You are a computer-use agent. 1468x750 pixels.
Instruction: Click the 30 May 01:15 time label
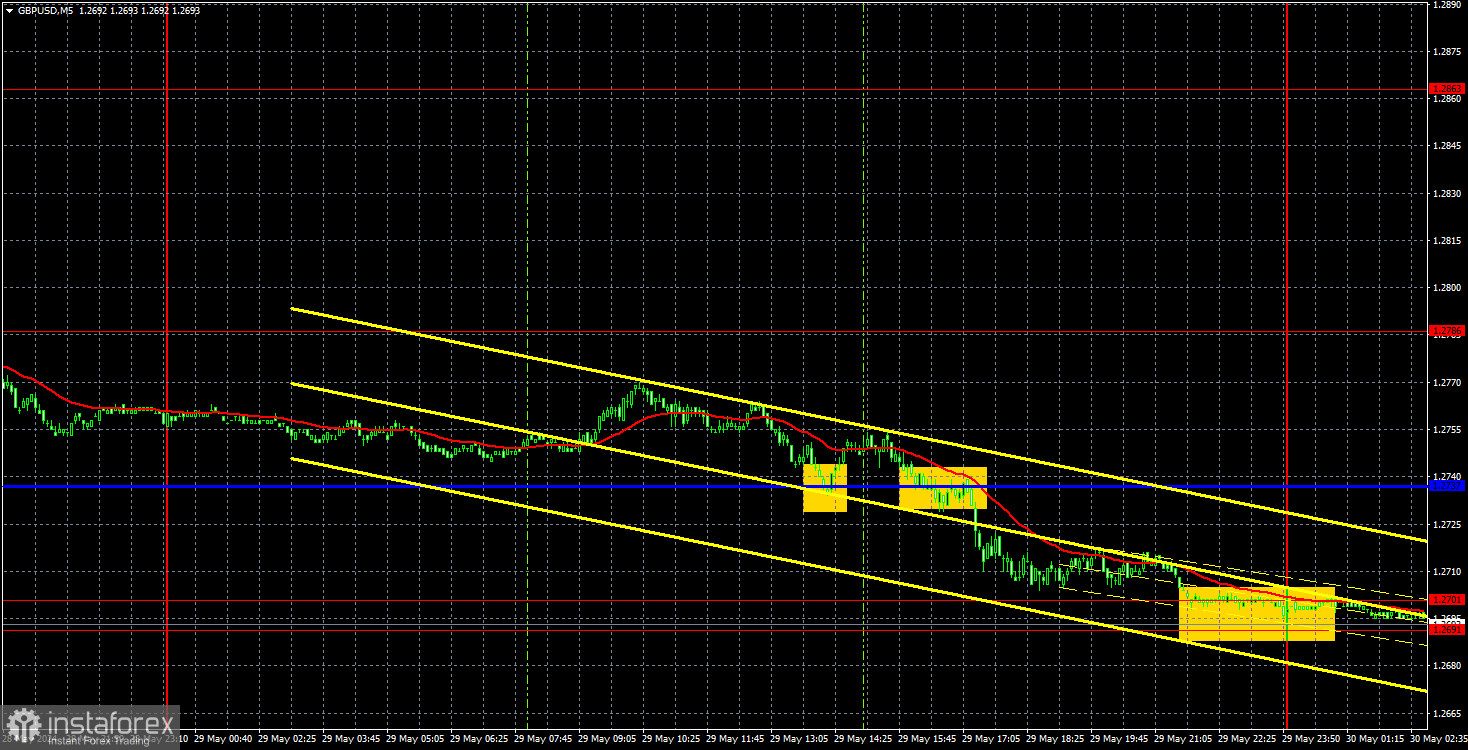point(1375,740)
